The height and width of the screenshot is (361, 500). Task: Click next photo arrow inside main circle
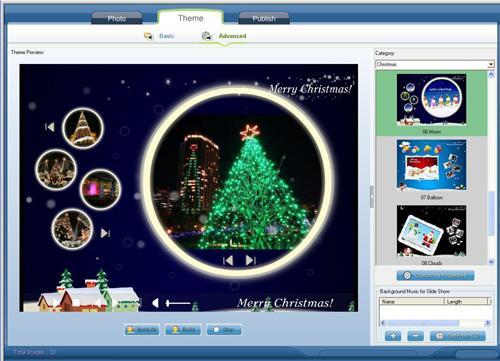coord(250,260)
